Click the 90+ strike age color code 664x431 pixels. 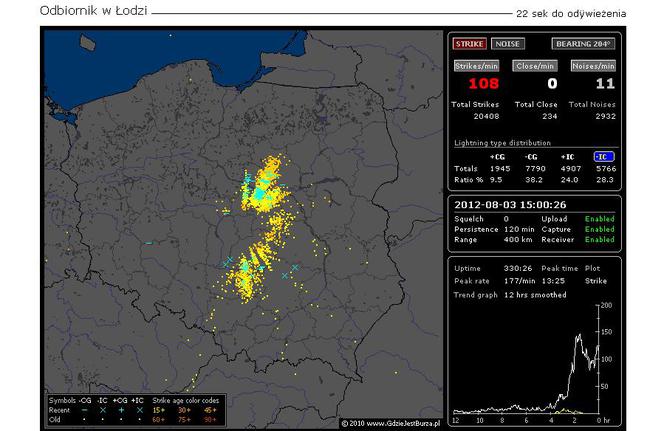[x=210, y=420]
